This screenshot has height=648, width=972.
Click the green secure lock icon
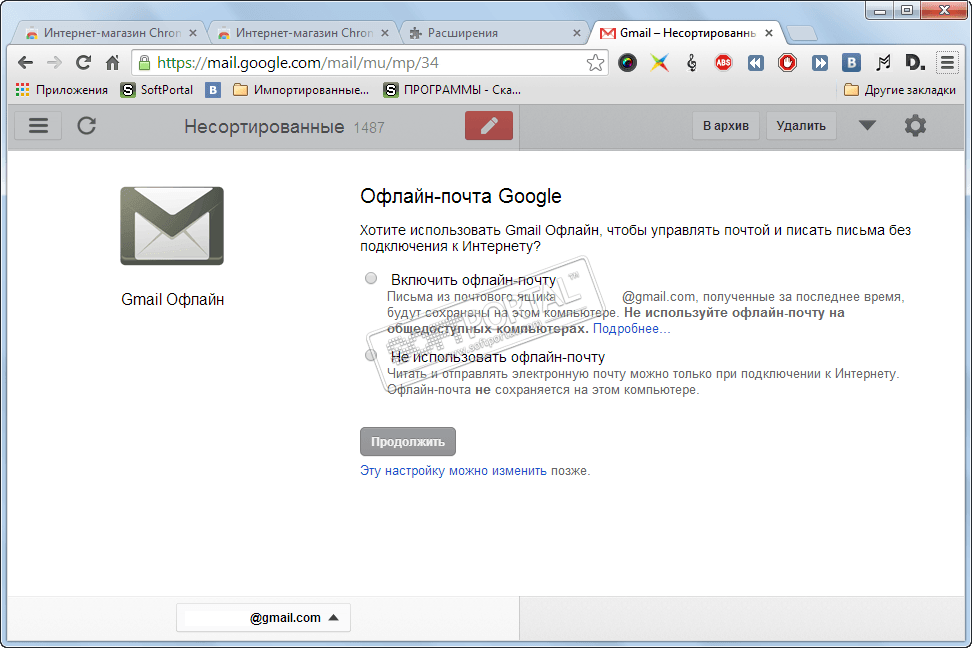[144, 63]
